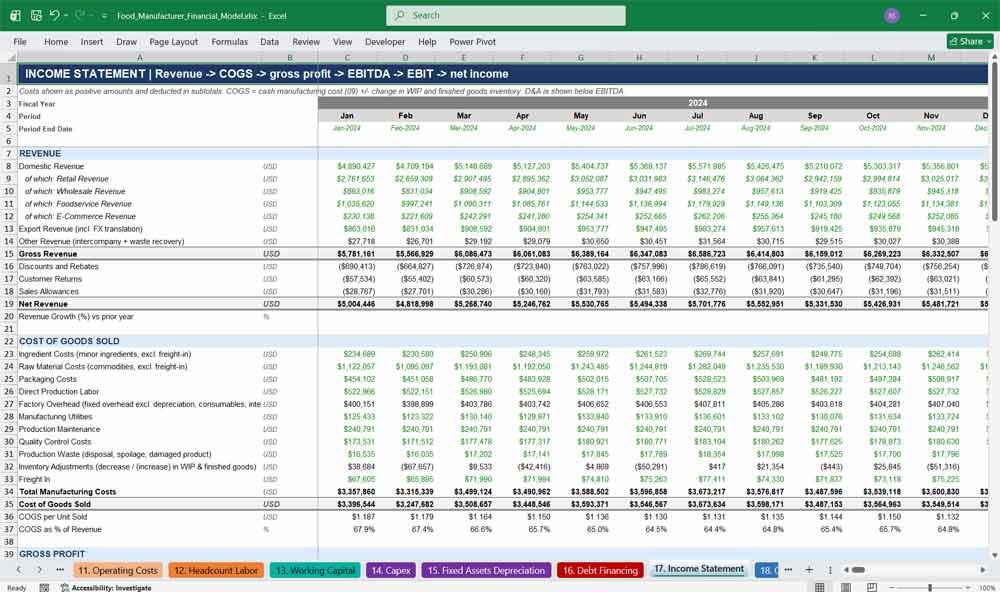Open the Help ribbon tab
Viewport: 1000px width, 592px height.
[x=427, y=41]
